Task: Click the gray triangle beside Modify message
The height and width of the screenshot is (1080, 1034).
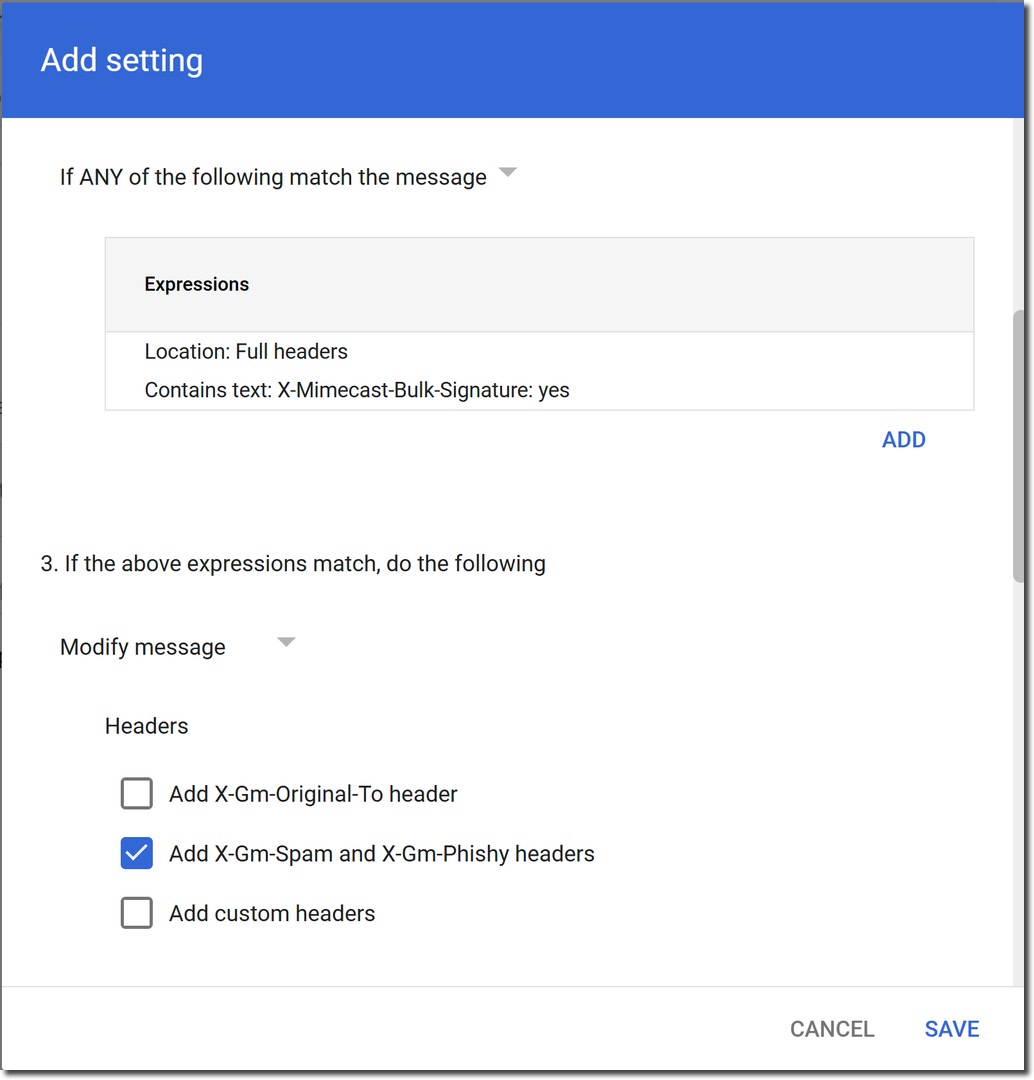Action: [x=286, y=641]
